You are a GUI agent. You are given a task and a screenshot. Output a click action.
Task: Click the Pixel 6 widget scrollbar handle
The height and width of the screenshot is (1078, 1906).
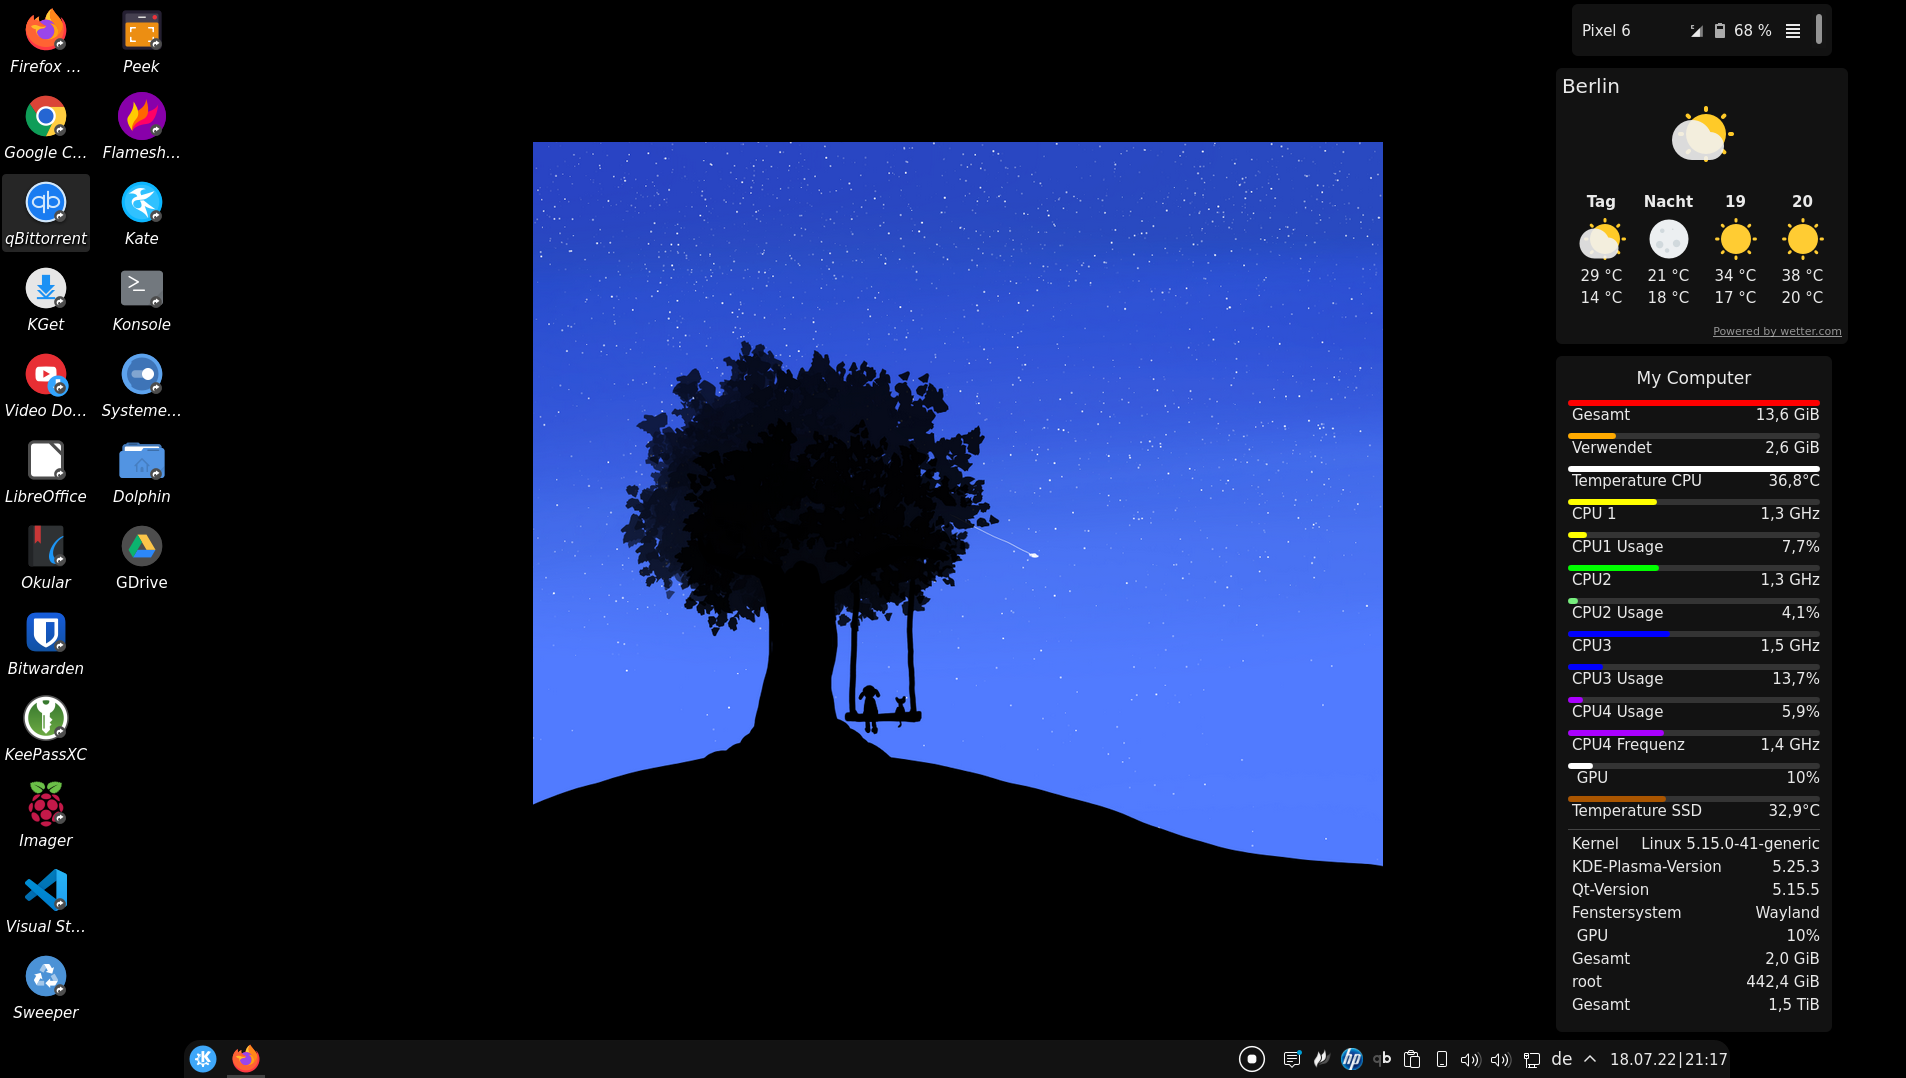(1818, 29)
